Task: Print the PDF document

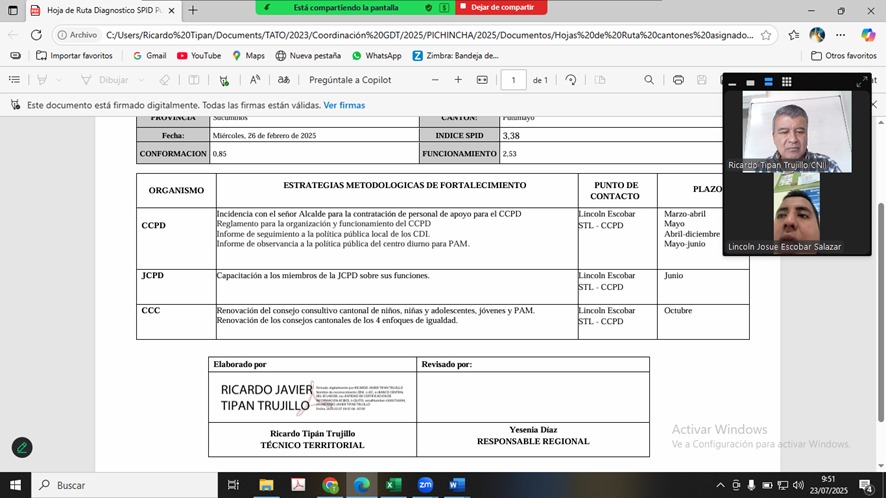Action: pyautogui.click(x=678, y=80)
